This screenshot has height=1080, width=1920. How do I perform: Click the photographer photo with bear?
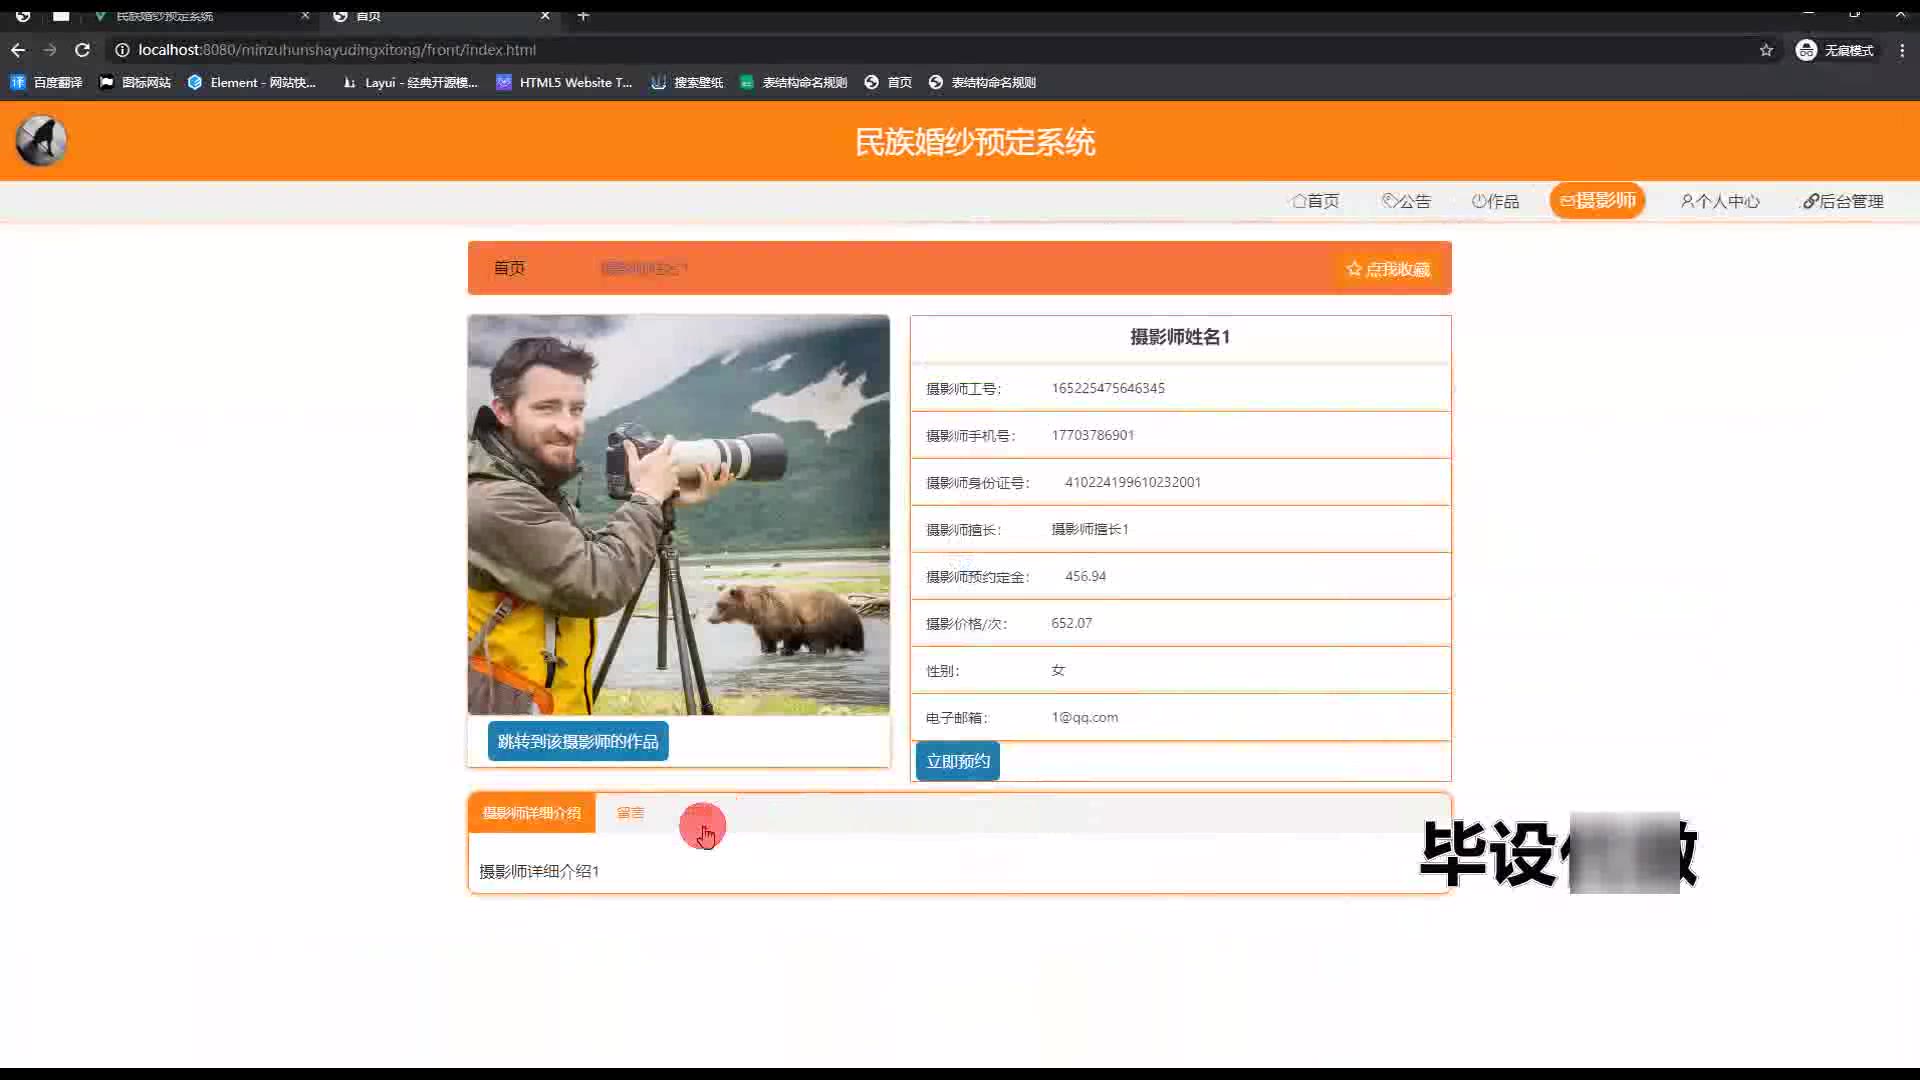coord(678,515)
